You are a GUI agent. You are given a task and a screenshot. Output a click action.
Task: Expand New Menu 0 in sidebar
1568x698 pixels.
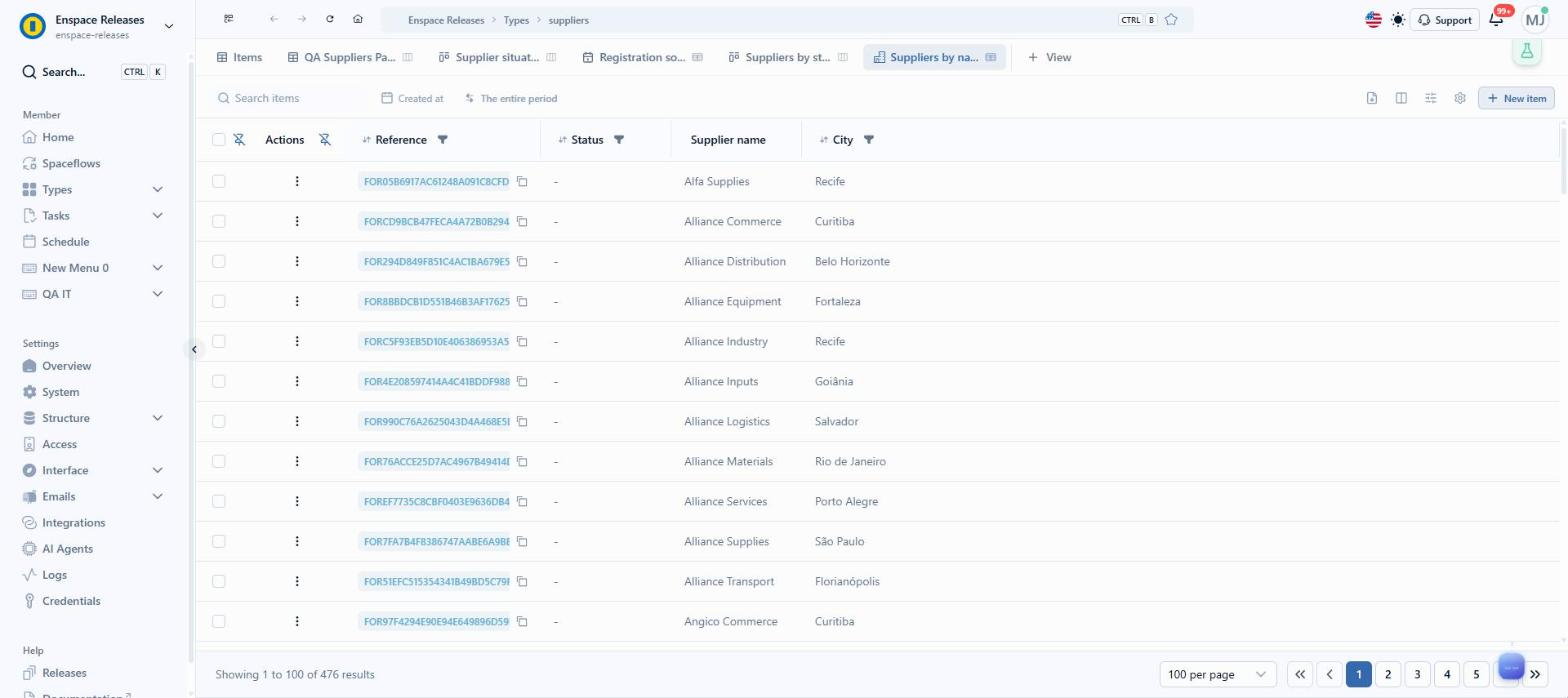coord(157,268)
